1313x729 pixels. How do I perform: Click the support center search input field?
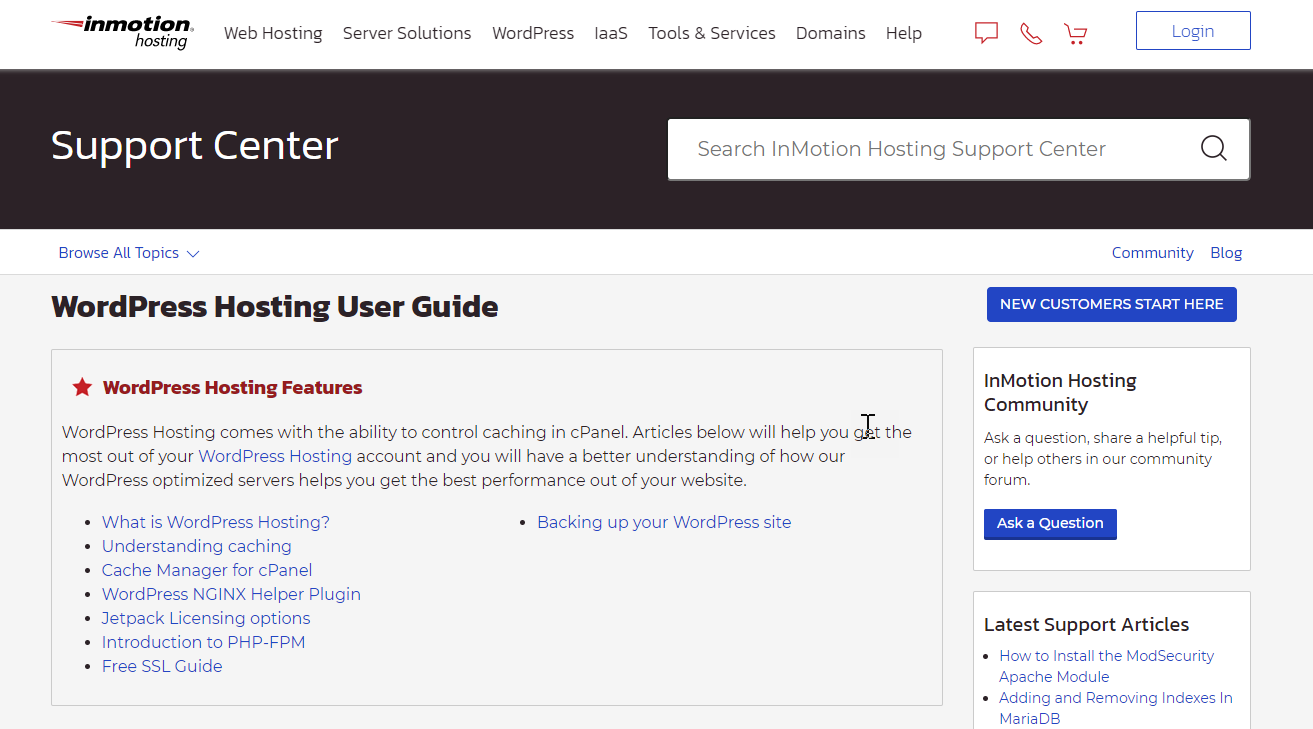pos(930,148)
